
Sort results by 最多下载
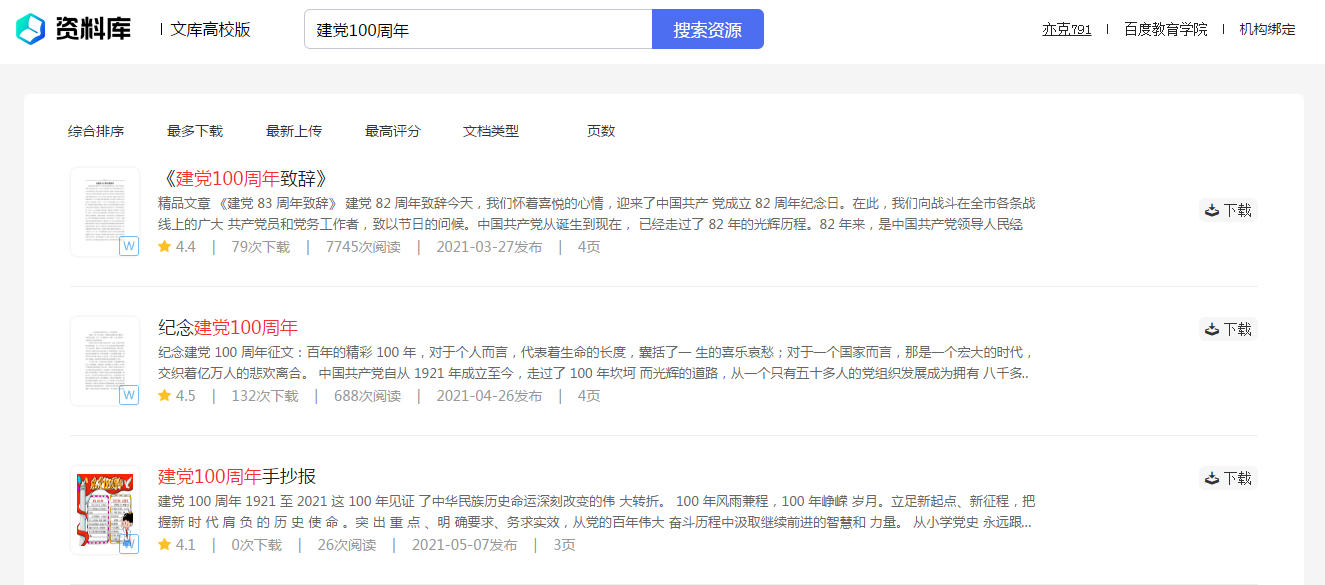click(195, 131)
